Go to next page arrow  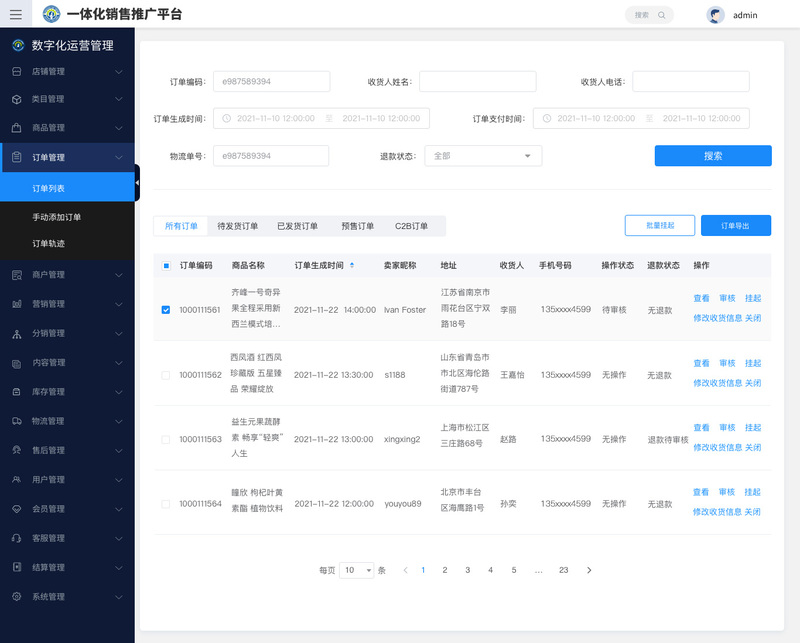(x=589, y=570)
